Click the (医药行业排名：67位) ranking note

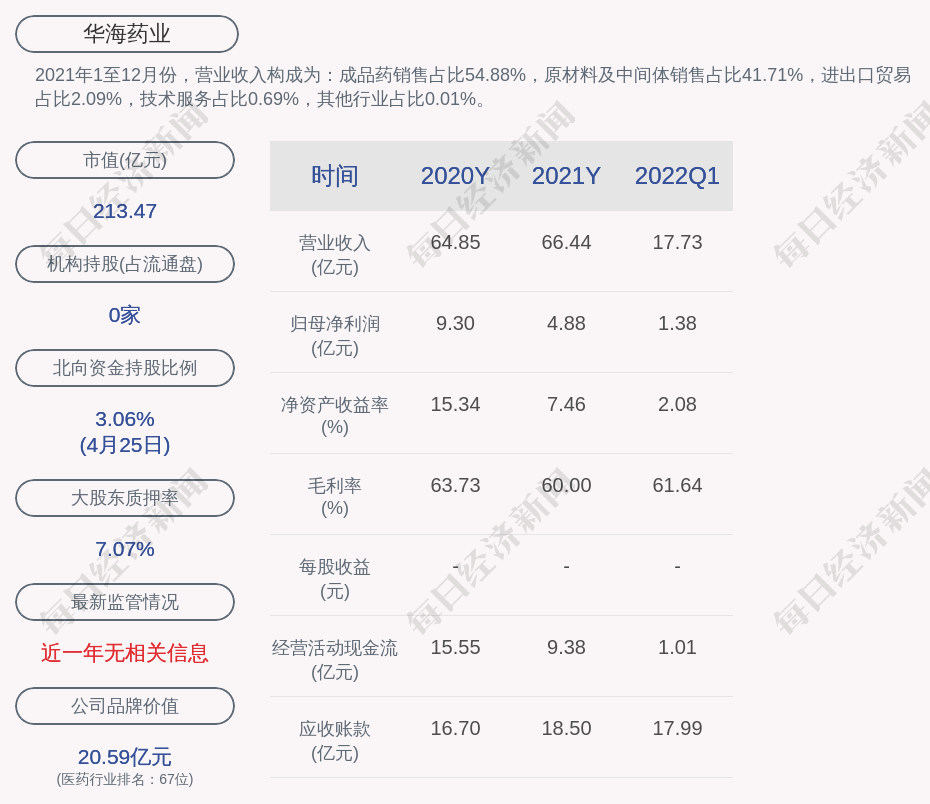point(125,779)
